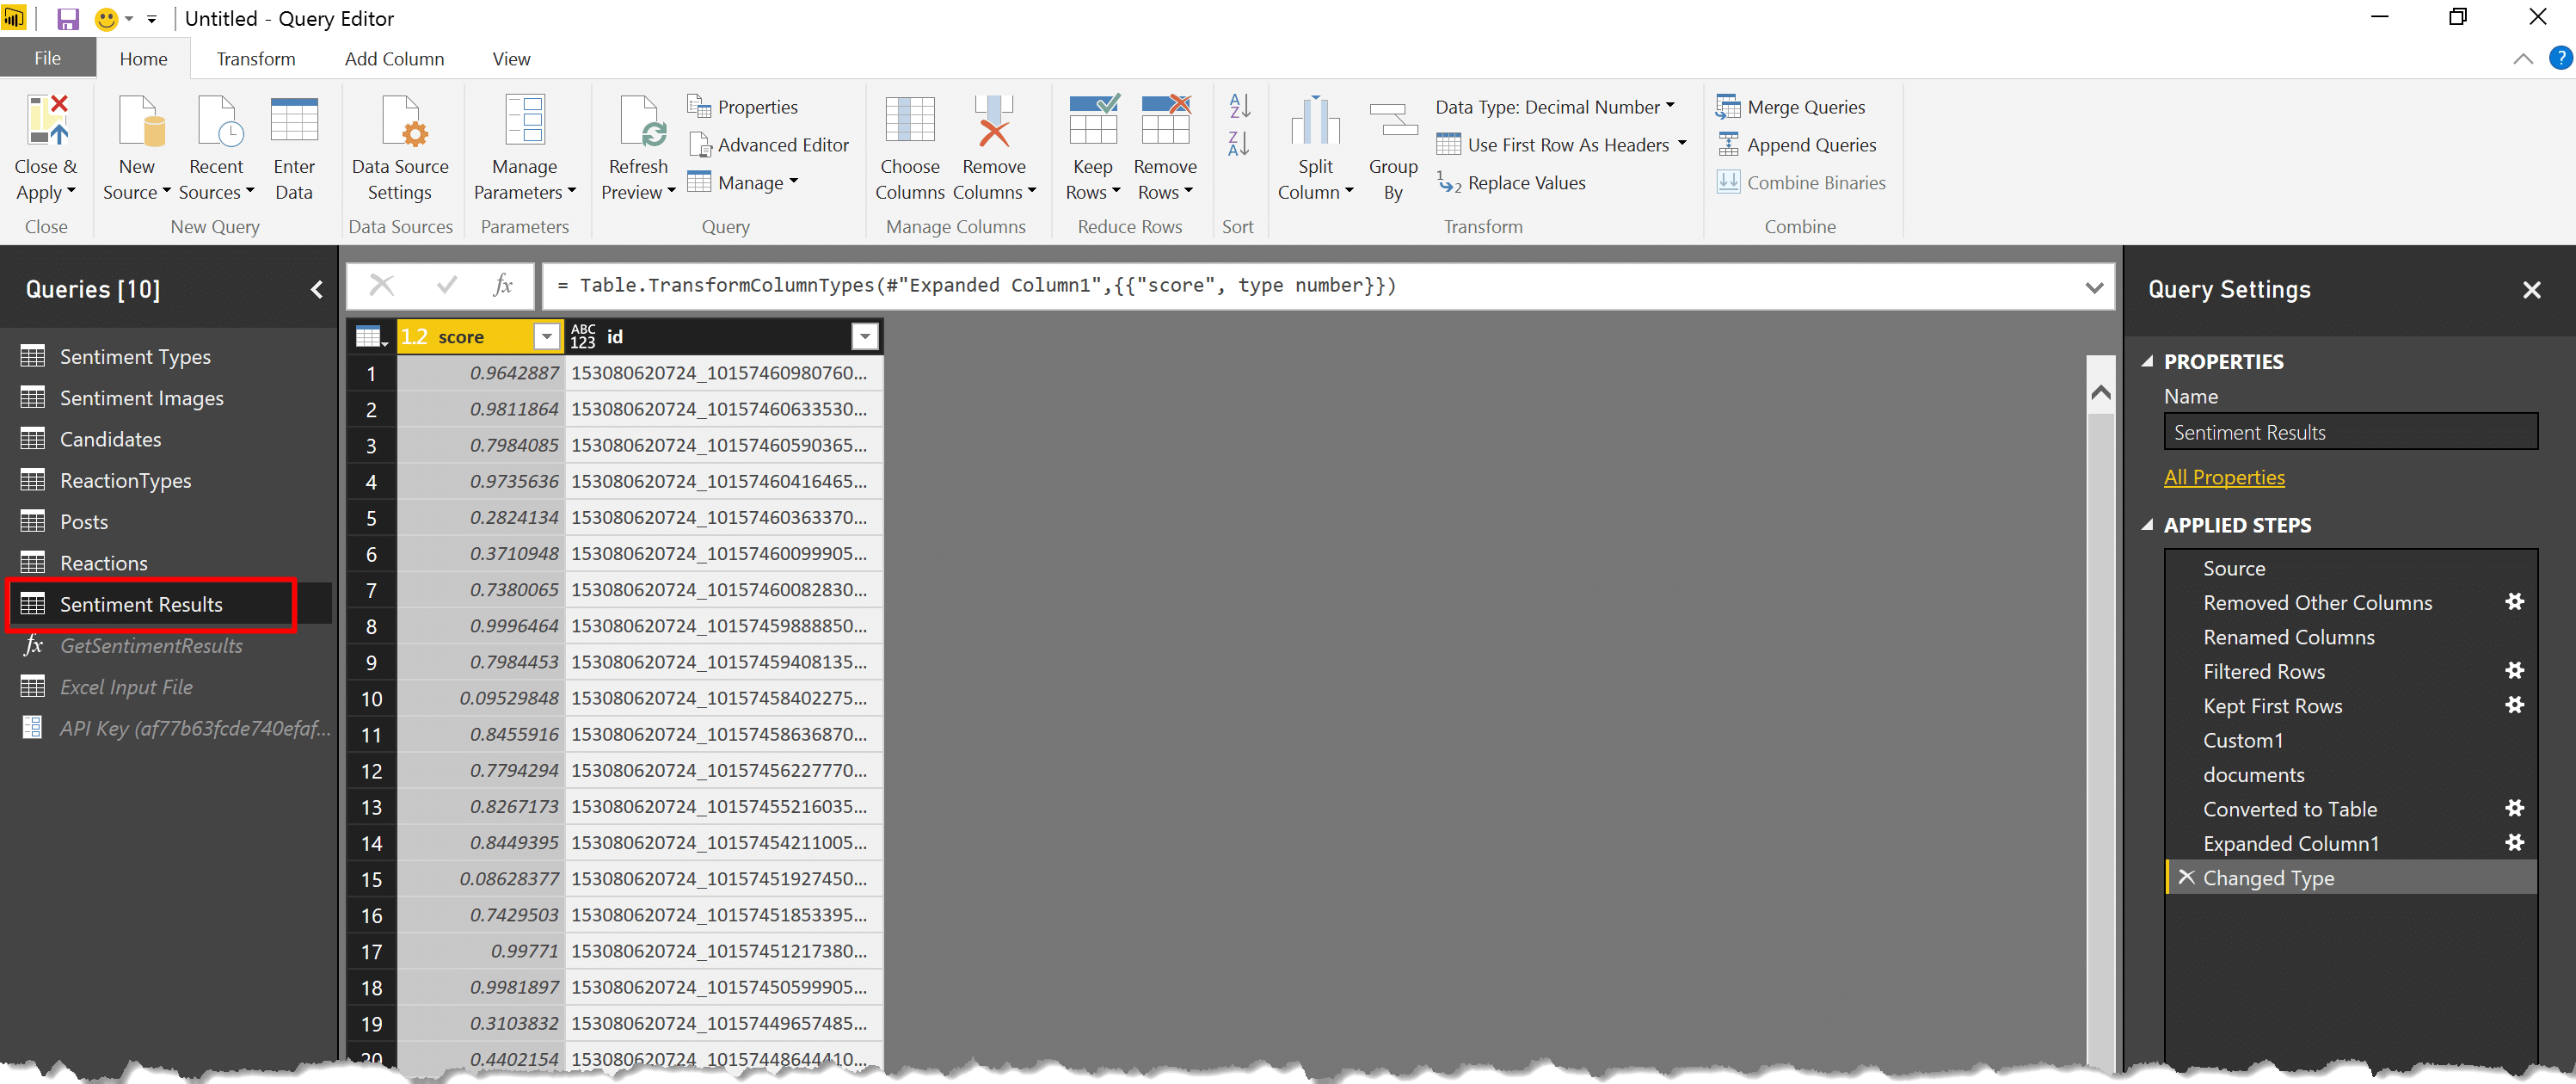Image resolution: width=2576 pixels, height=1084 pixels.
Task: Click the query Name input field
Action: [2350, 433]
